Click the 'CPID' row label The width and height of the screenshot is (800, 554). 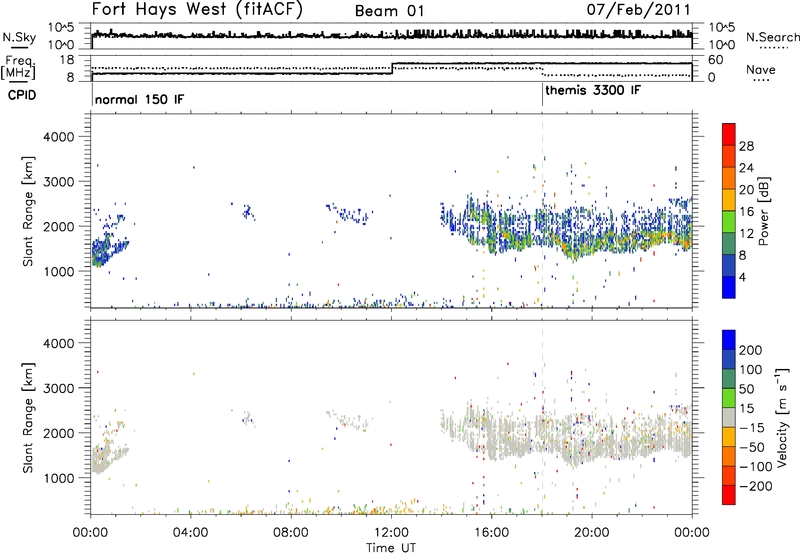[x=22, y=95]
